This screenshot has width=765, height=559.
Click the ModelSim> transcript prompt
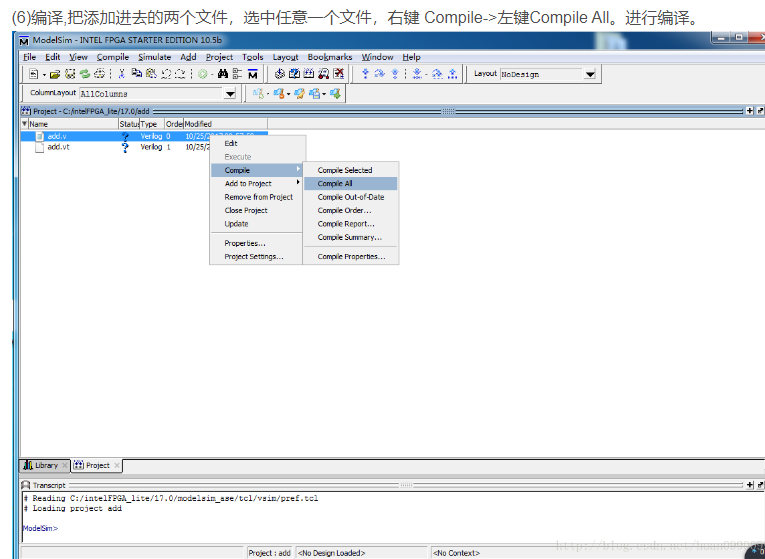click(40, 528)
